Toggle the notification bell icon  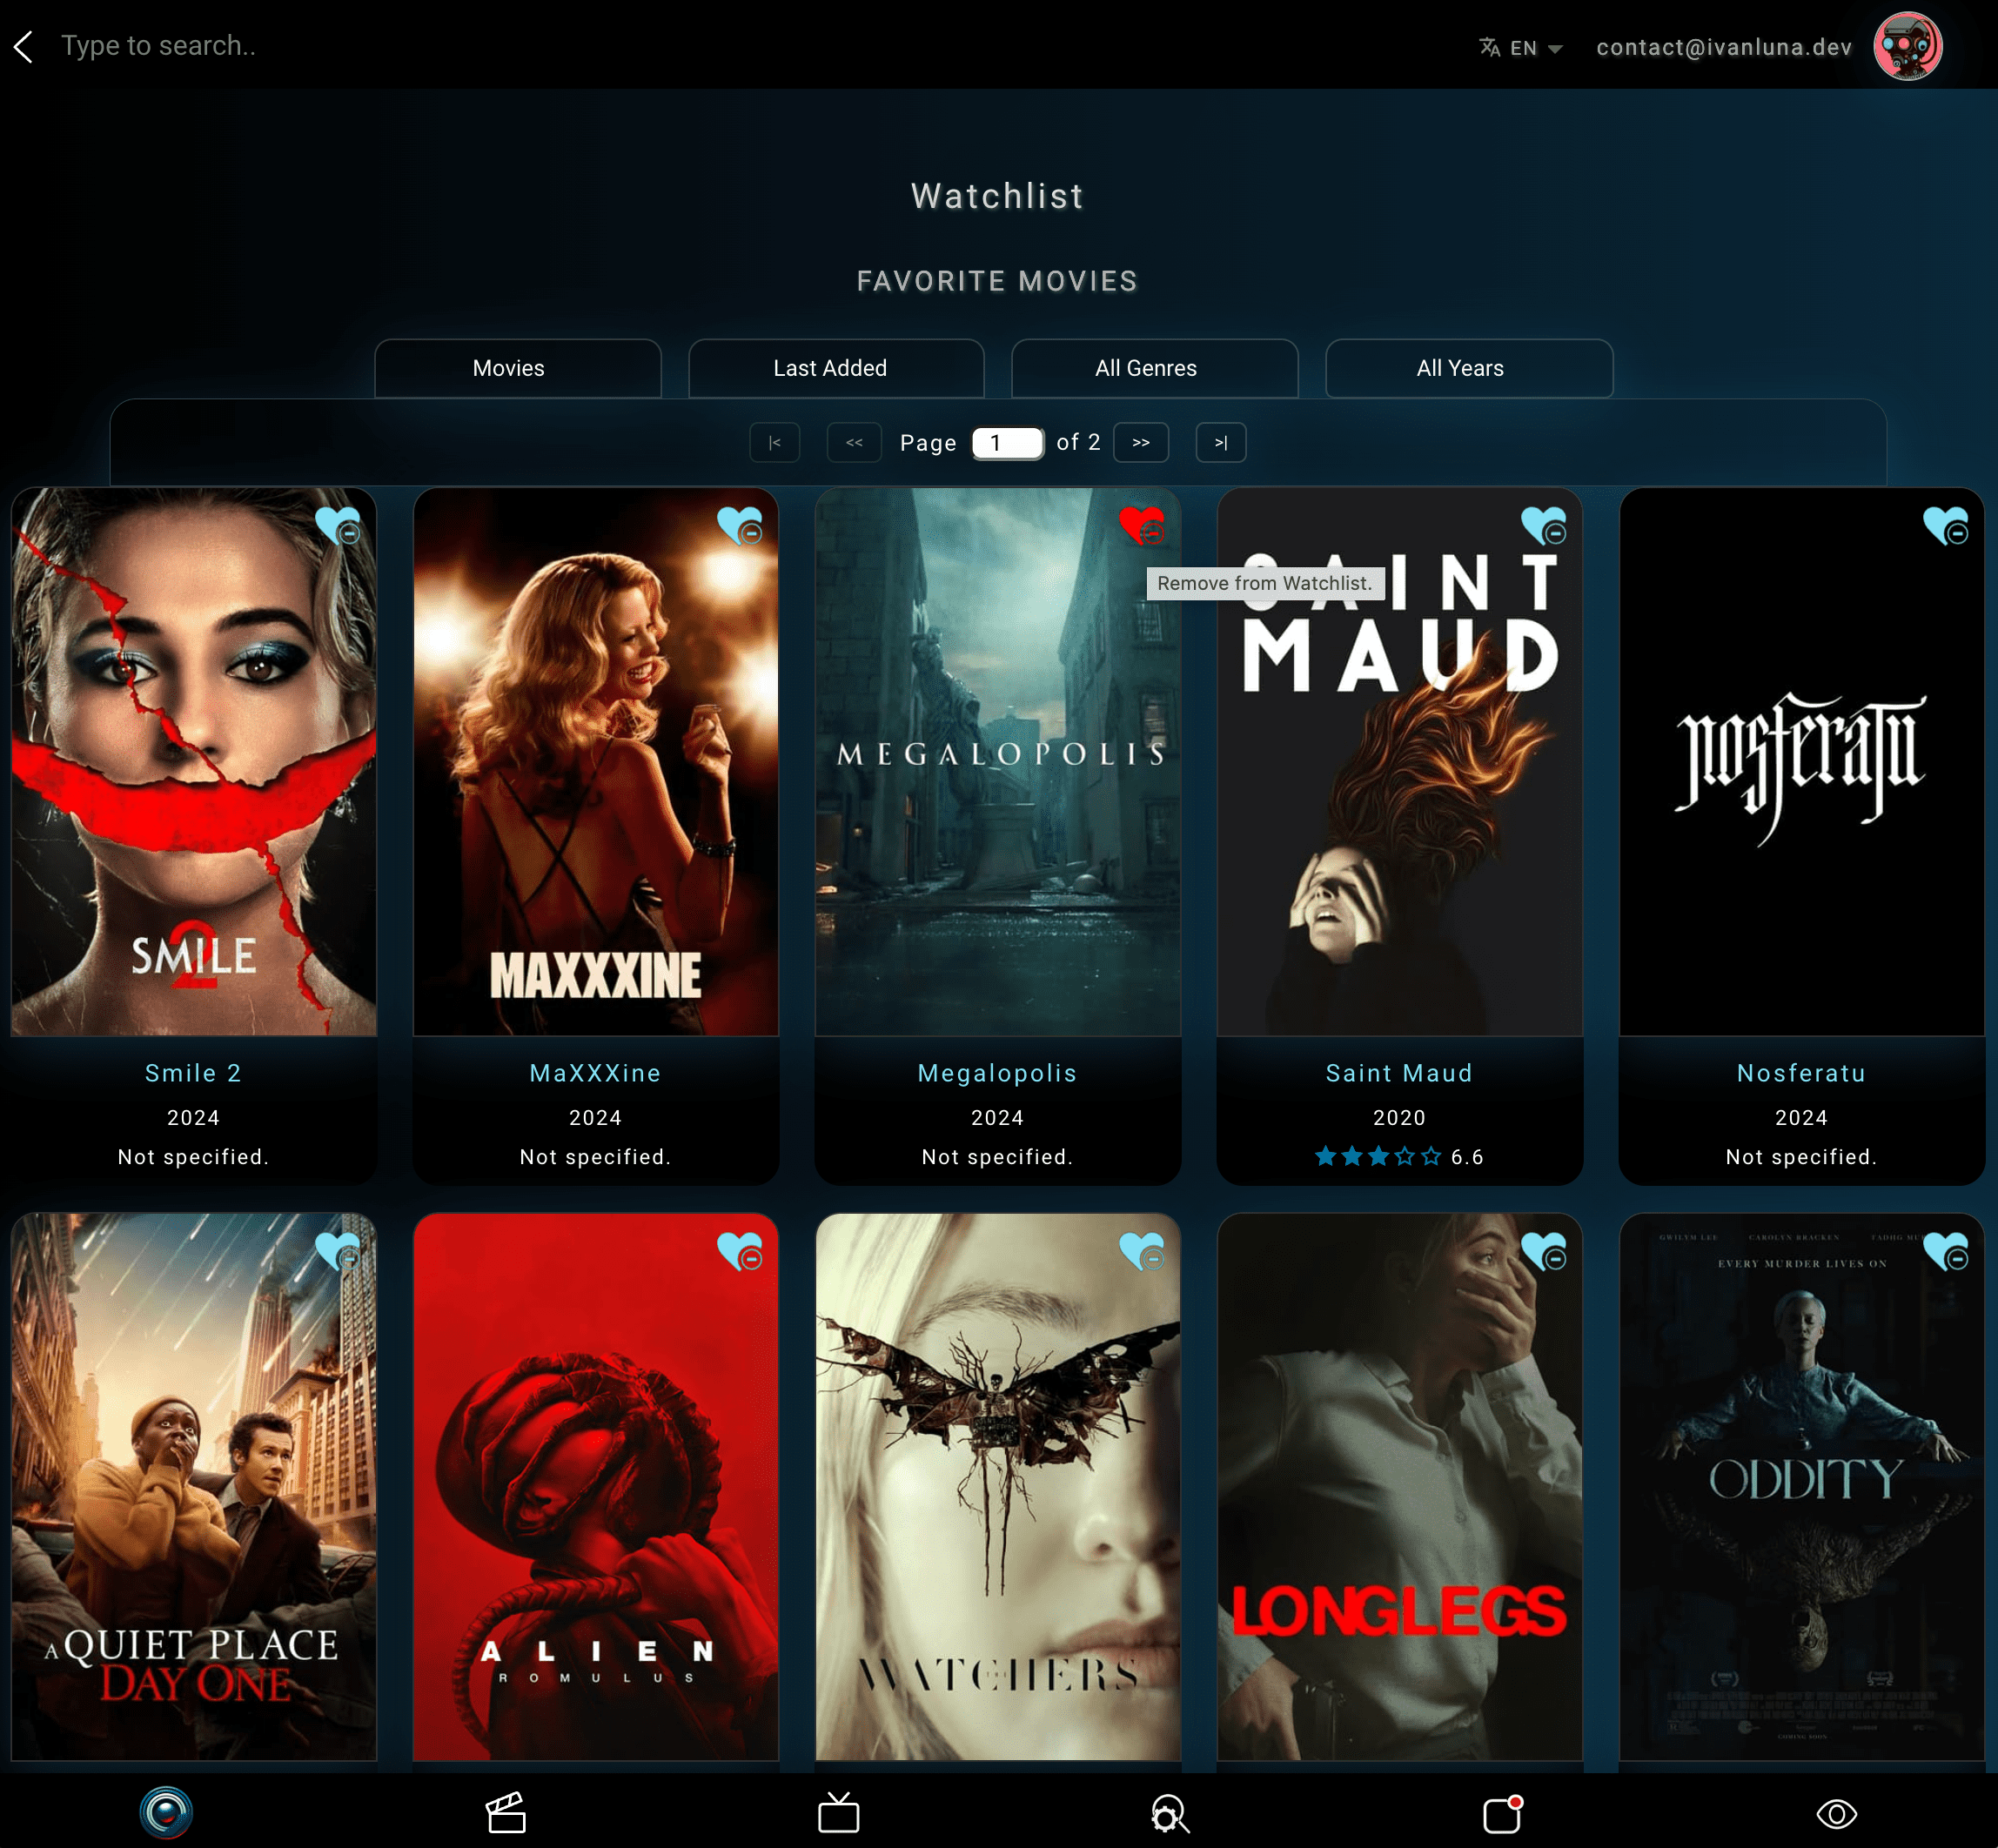tap(1502, 1811)
